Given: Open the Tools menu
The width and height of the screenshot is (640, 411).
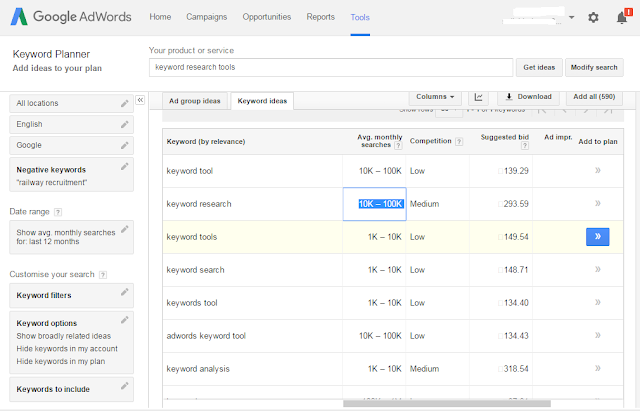Looking at the screenshot, I should (x=360, y=18).
